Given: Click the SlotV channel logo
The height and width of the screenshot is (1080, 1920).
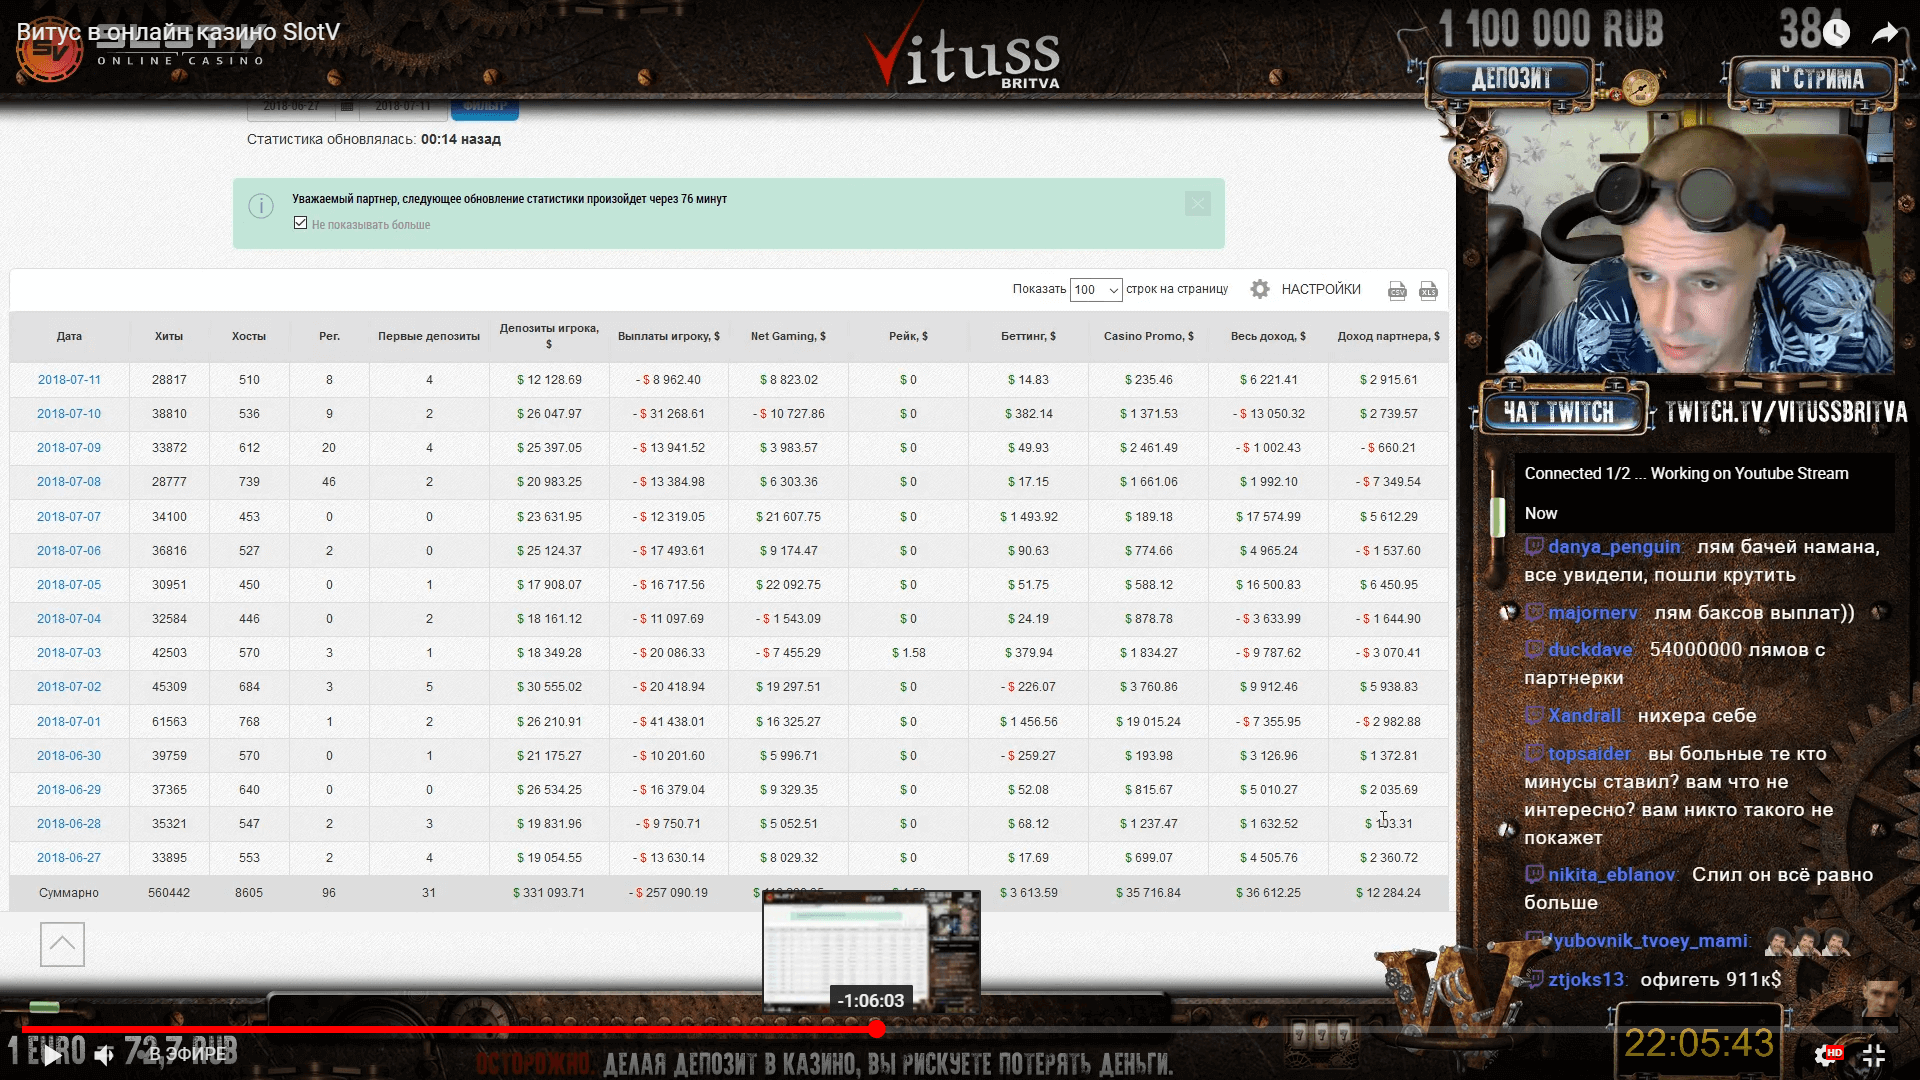Looking at the screenshot, I should [x=48, y=50].
